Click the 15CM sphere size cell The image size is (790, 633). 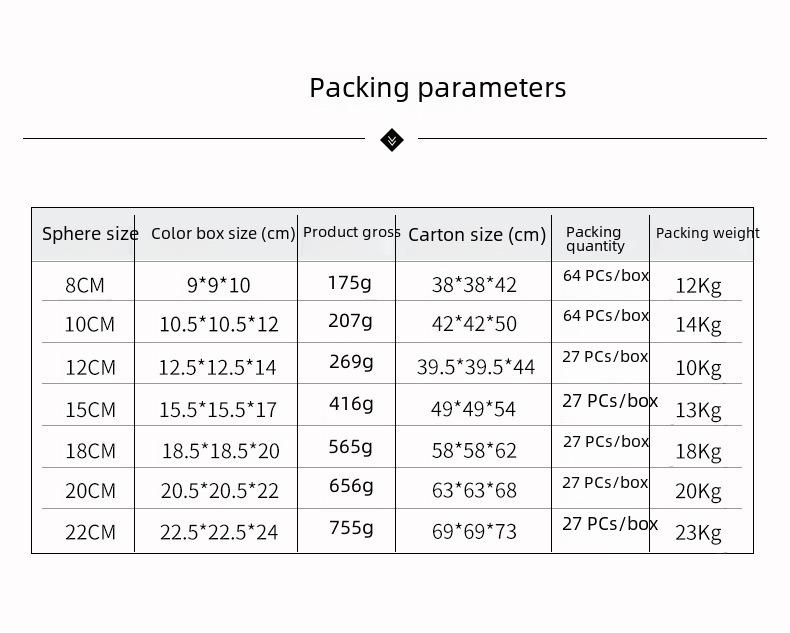point(90,410)
